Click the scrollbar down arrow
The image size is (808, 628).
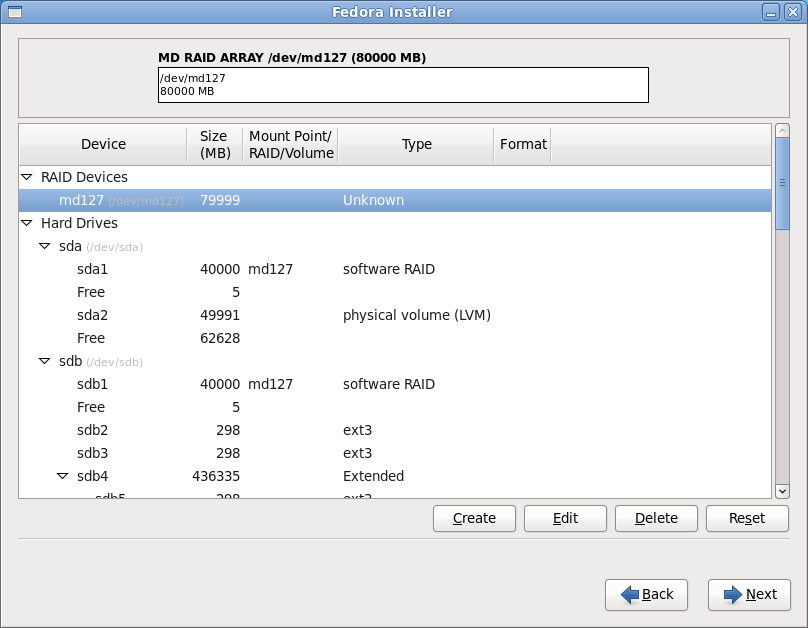tap(782, 491)
